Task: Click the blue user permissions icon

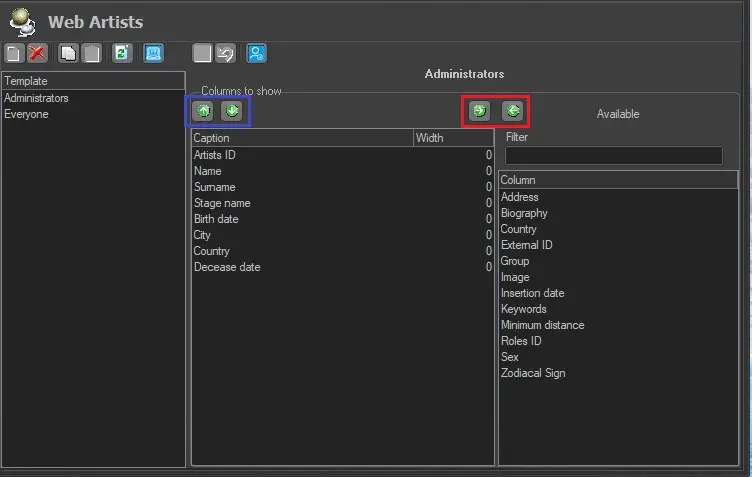Action: 256,54
